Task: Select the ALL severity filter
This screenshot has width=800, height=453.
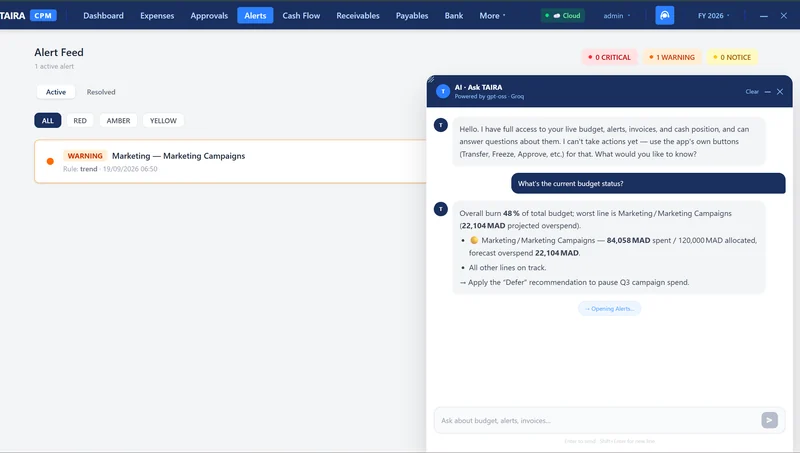Action: click(x=47, y=120)
